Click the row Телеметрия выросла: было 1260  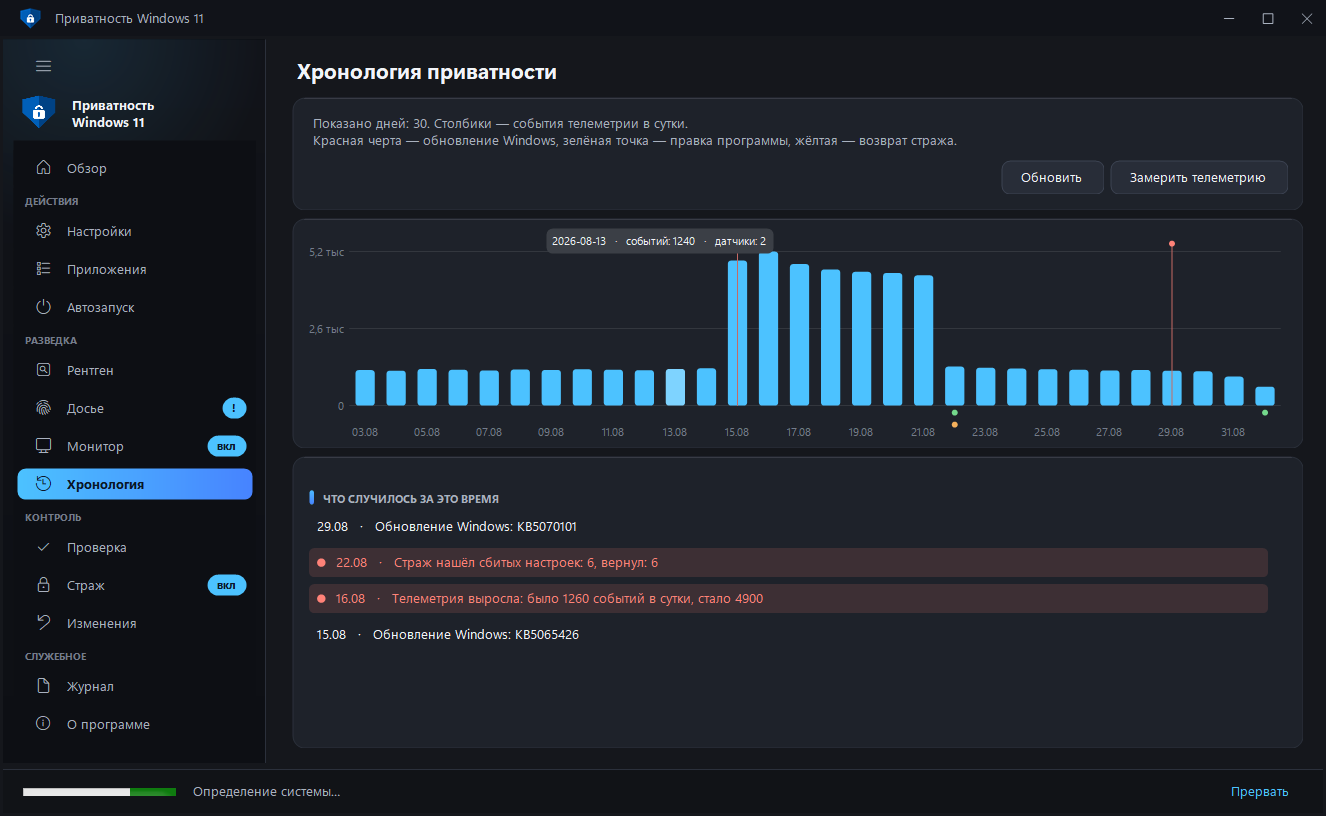pyautogui.click(x=789, y=598)
